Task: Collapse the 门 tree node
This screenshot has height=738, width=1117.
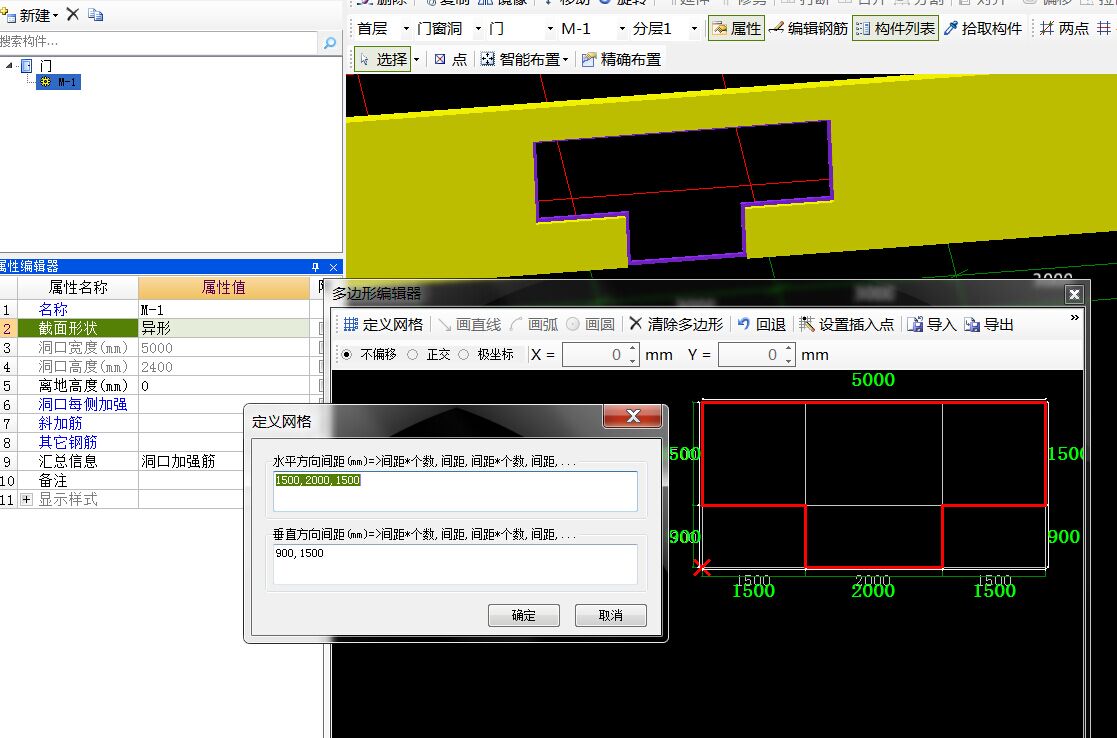Action: pos(9,66)
